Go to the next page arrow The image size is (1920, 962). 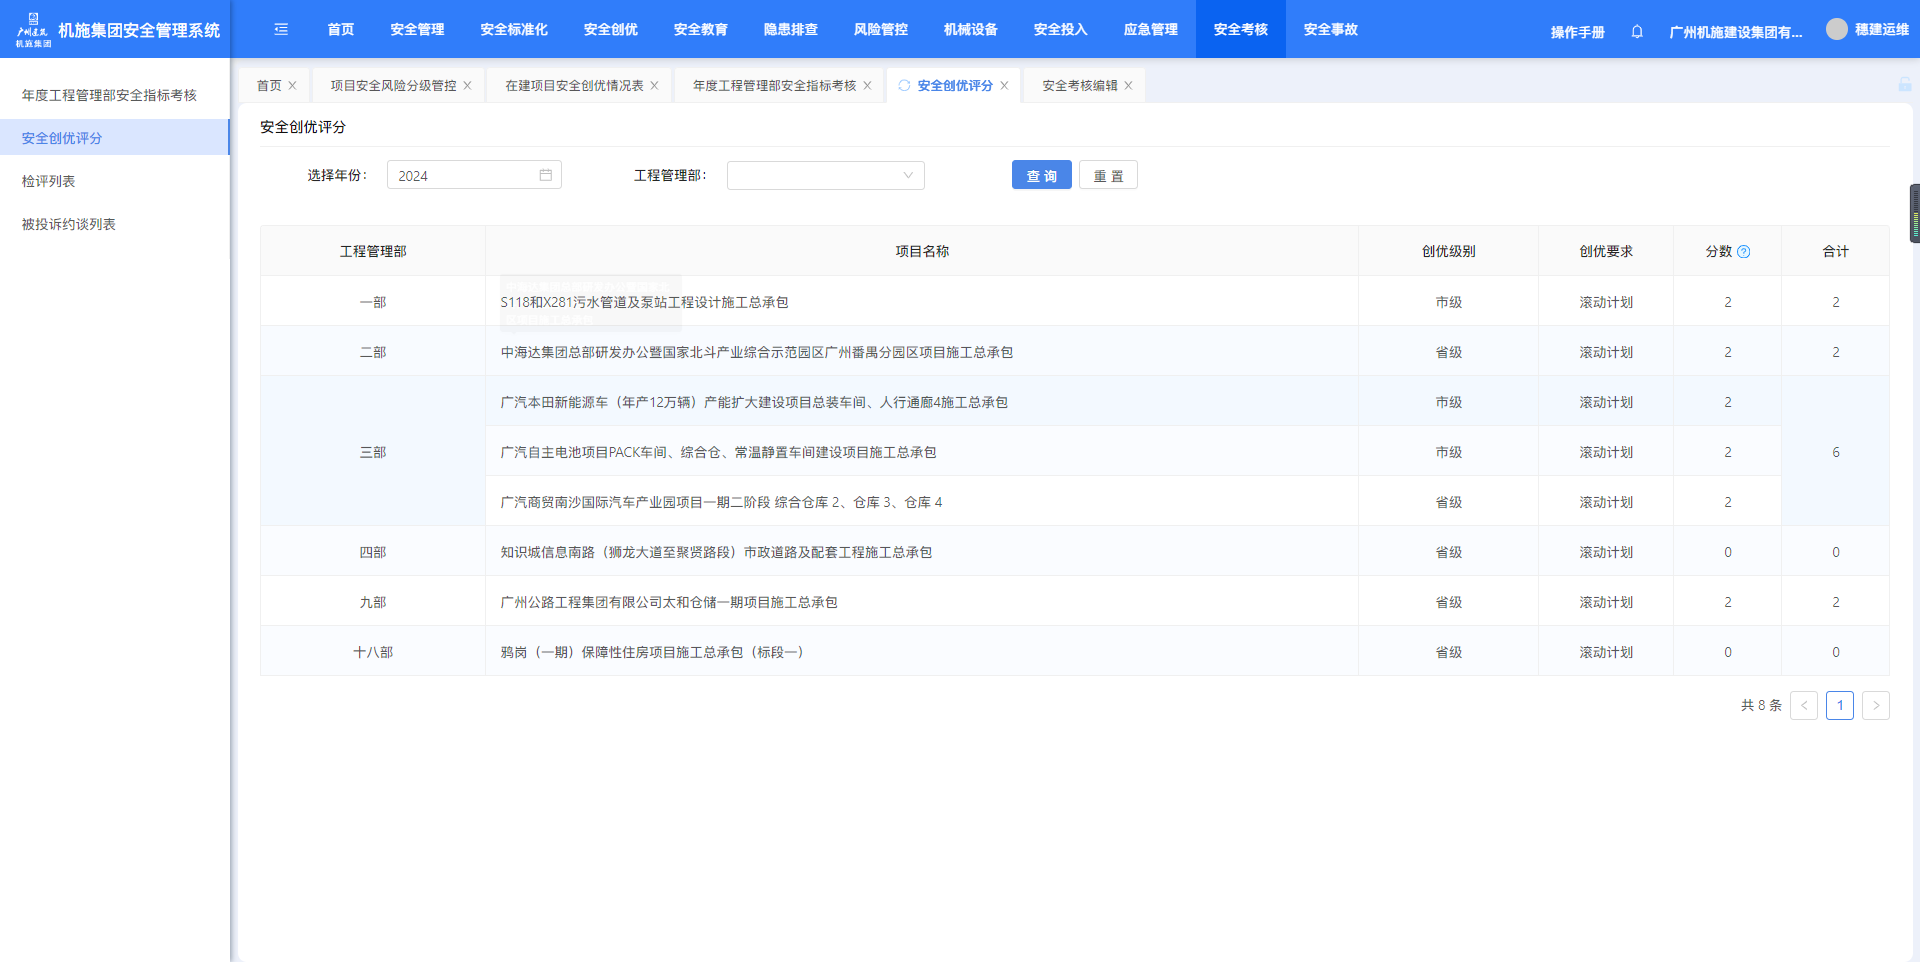pos(1875,705)
